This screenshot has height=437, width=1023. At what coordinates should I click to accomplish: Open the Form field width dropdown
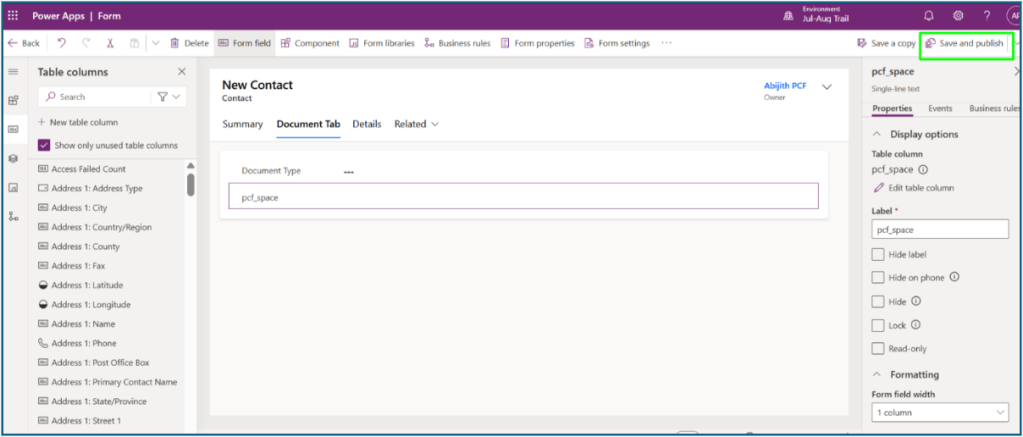pyautogui.click(x=940, y=412)
